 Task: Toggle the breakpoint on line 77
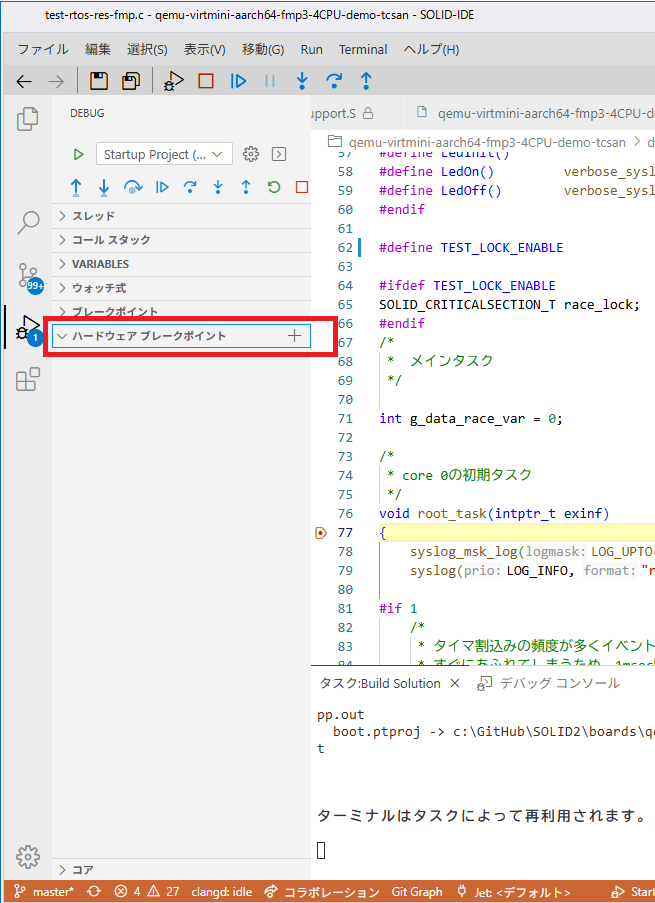(x=321, y=533)
